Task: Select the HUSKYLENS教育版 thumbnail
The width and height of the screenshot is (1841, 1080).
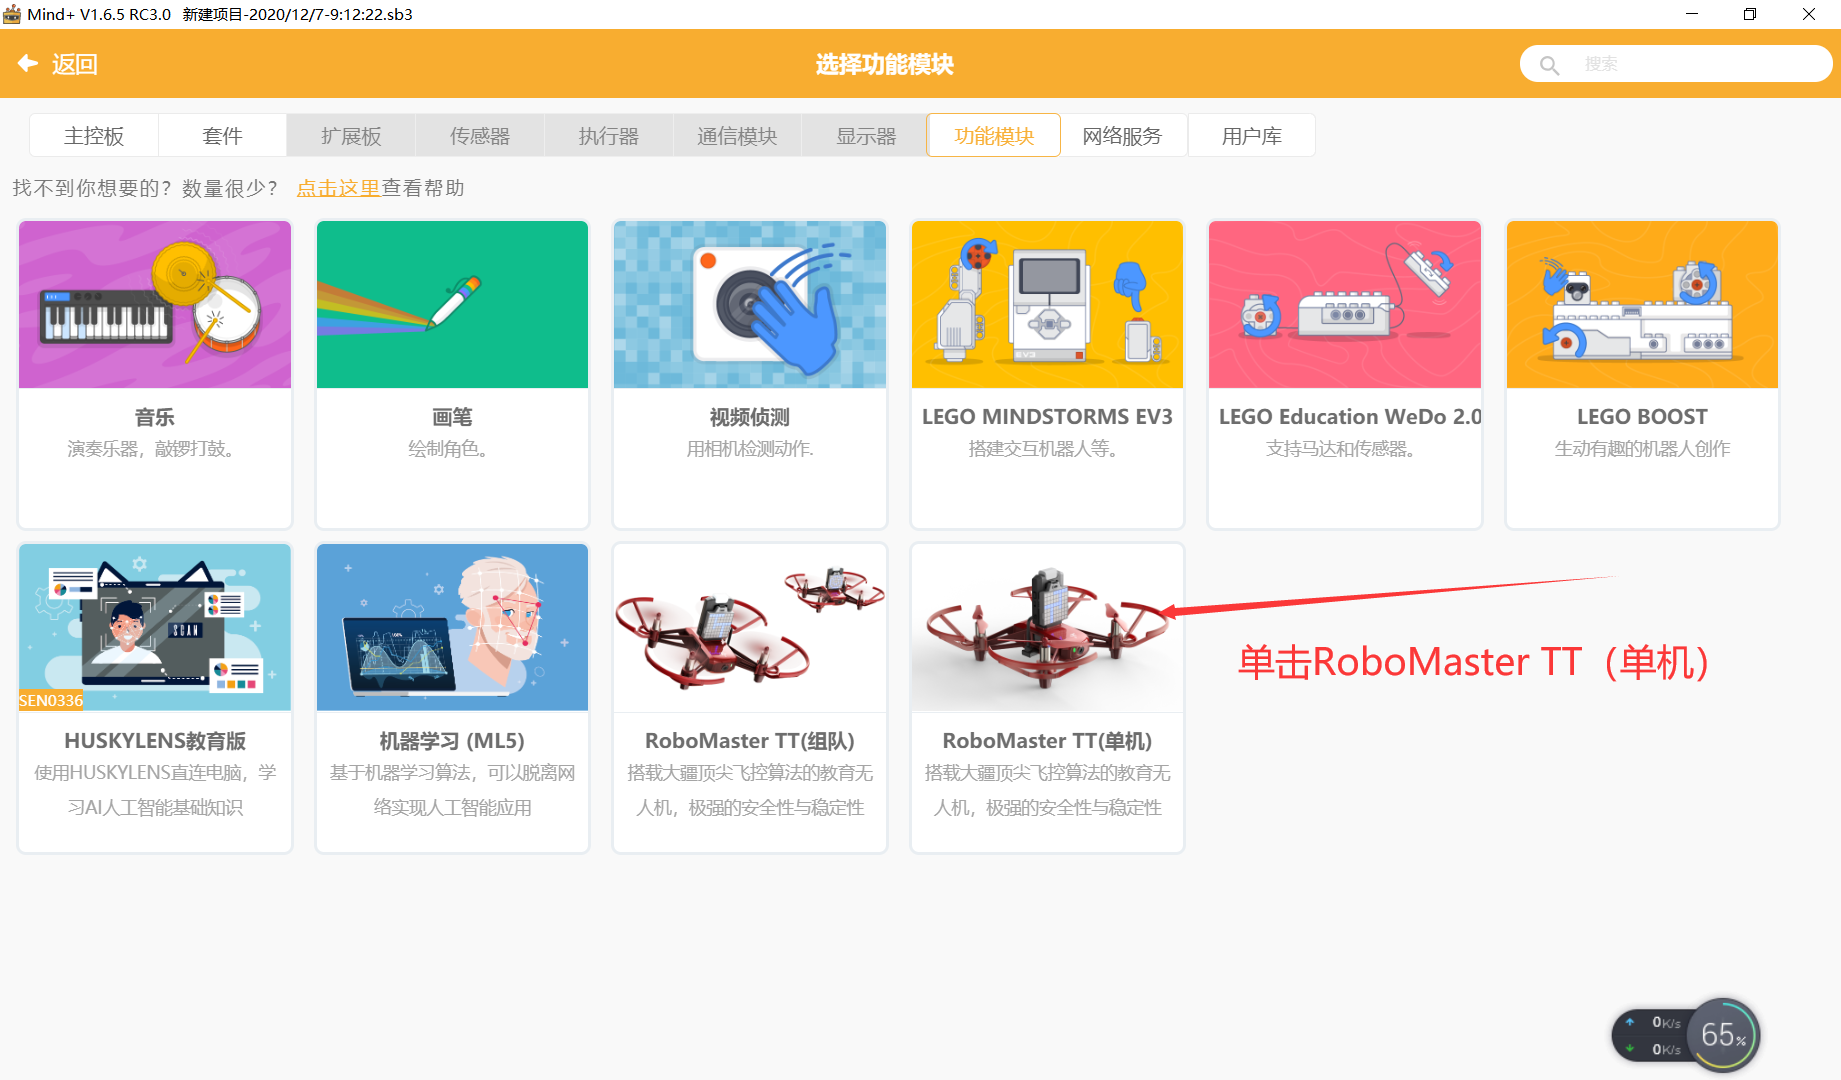Action: coord(155,627)
